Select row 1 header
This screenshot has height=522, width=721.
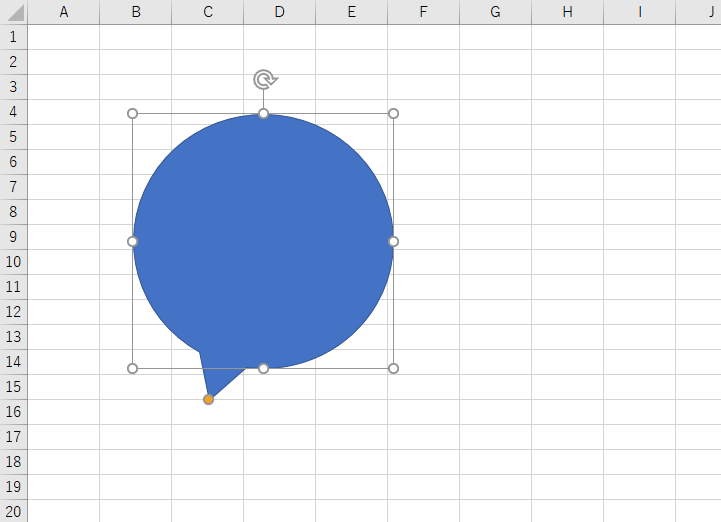coord(13,37)
